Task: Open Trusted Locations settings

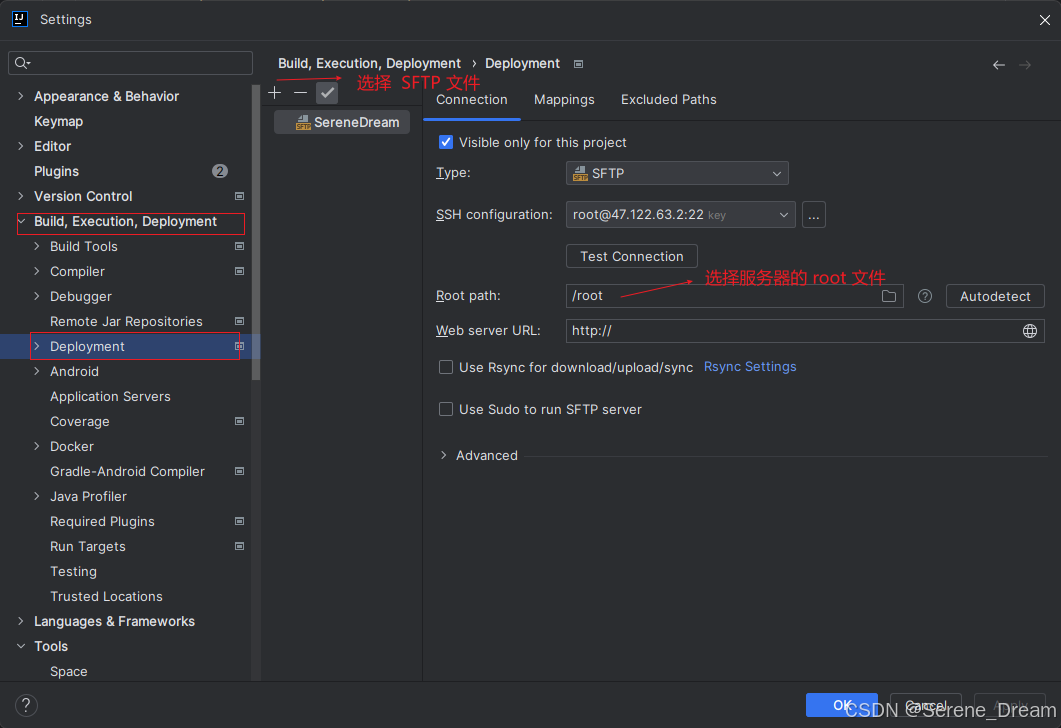Action: (x=106, y=597)
